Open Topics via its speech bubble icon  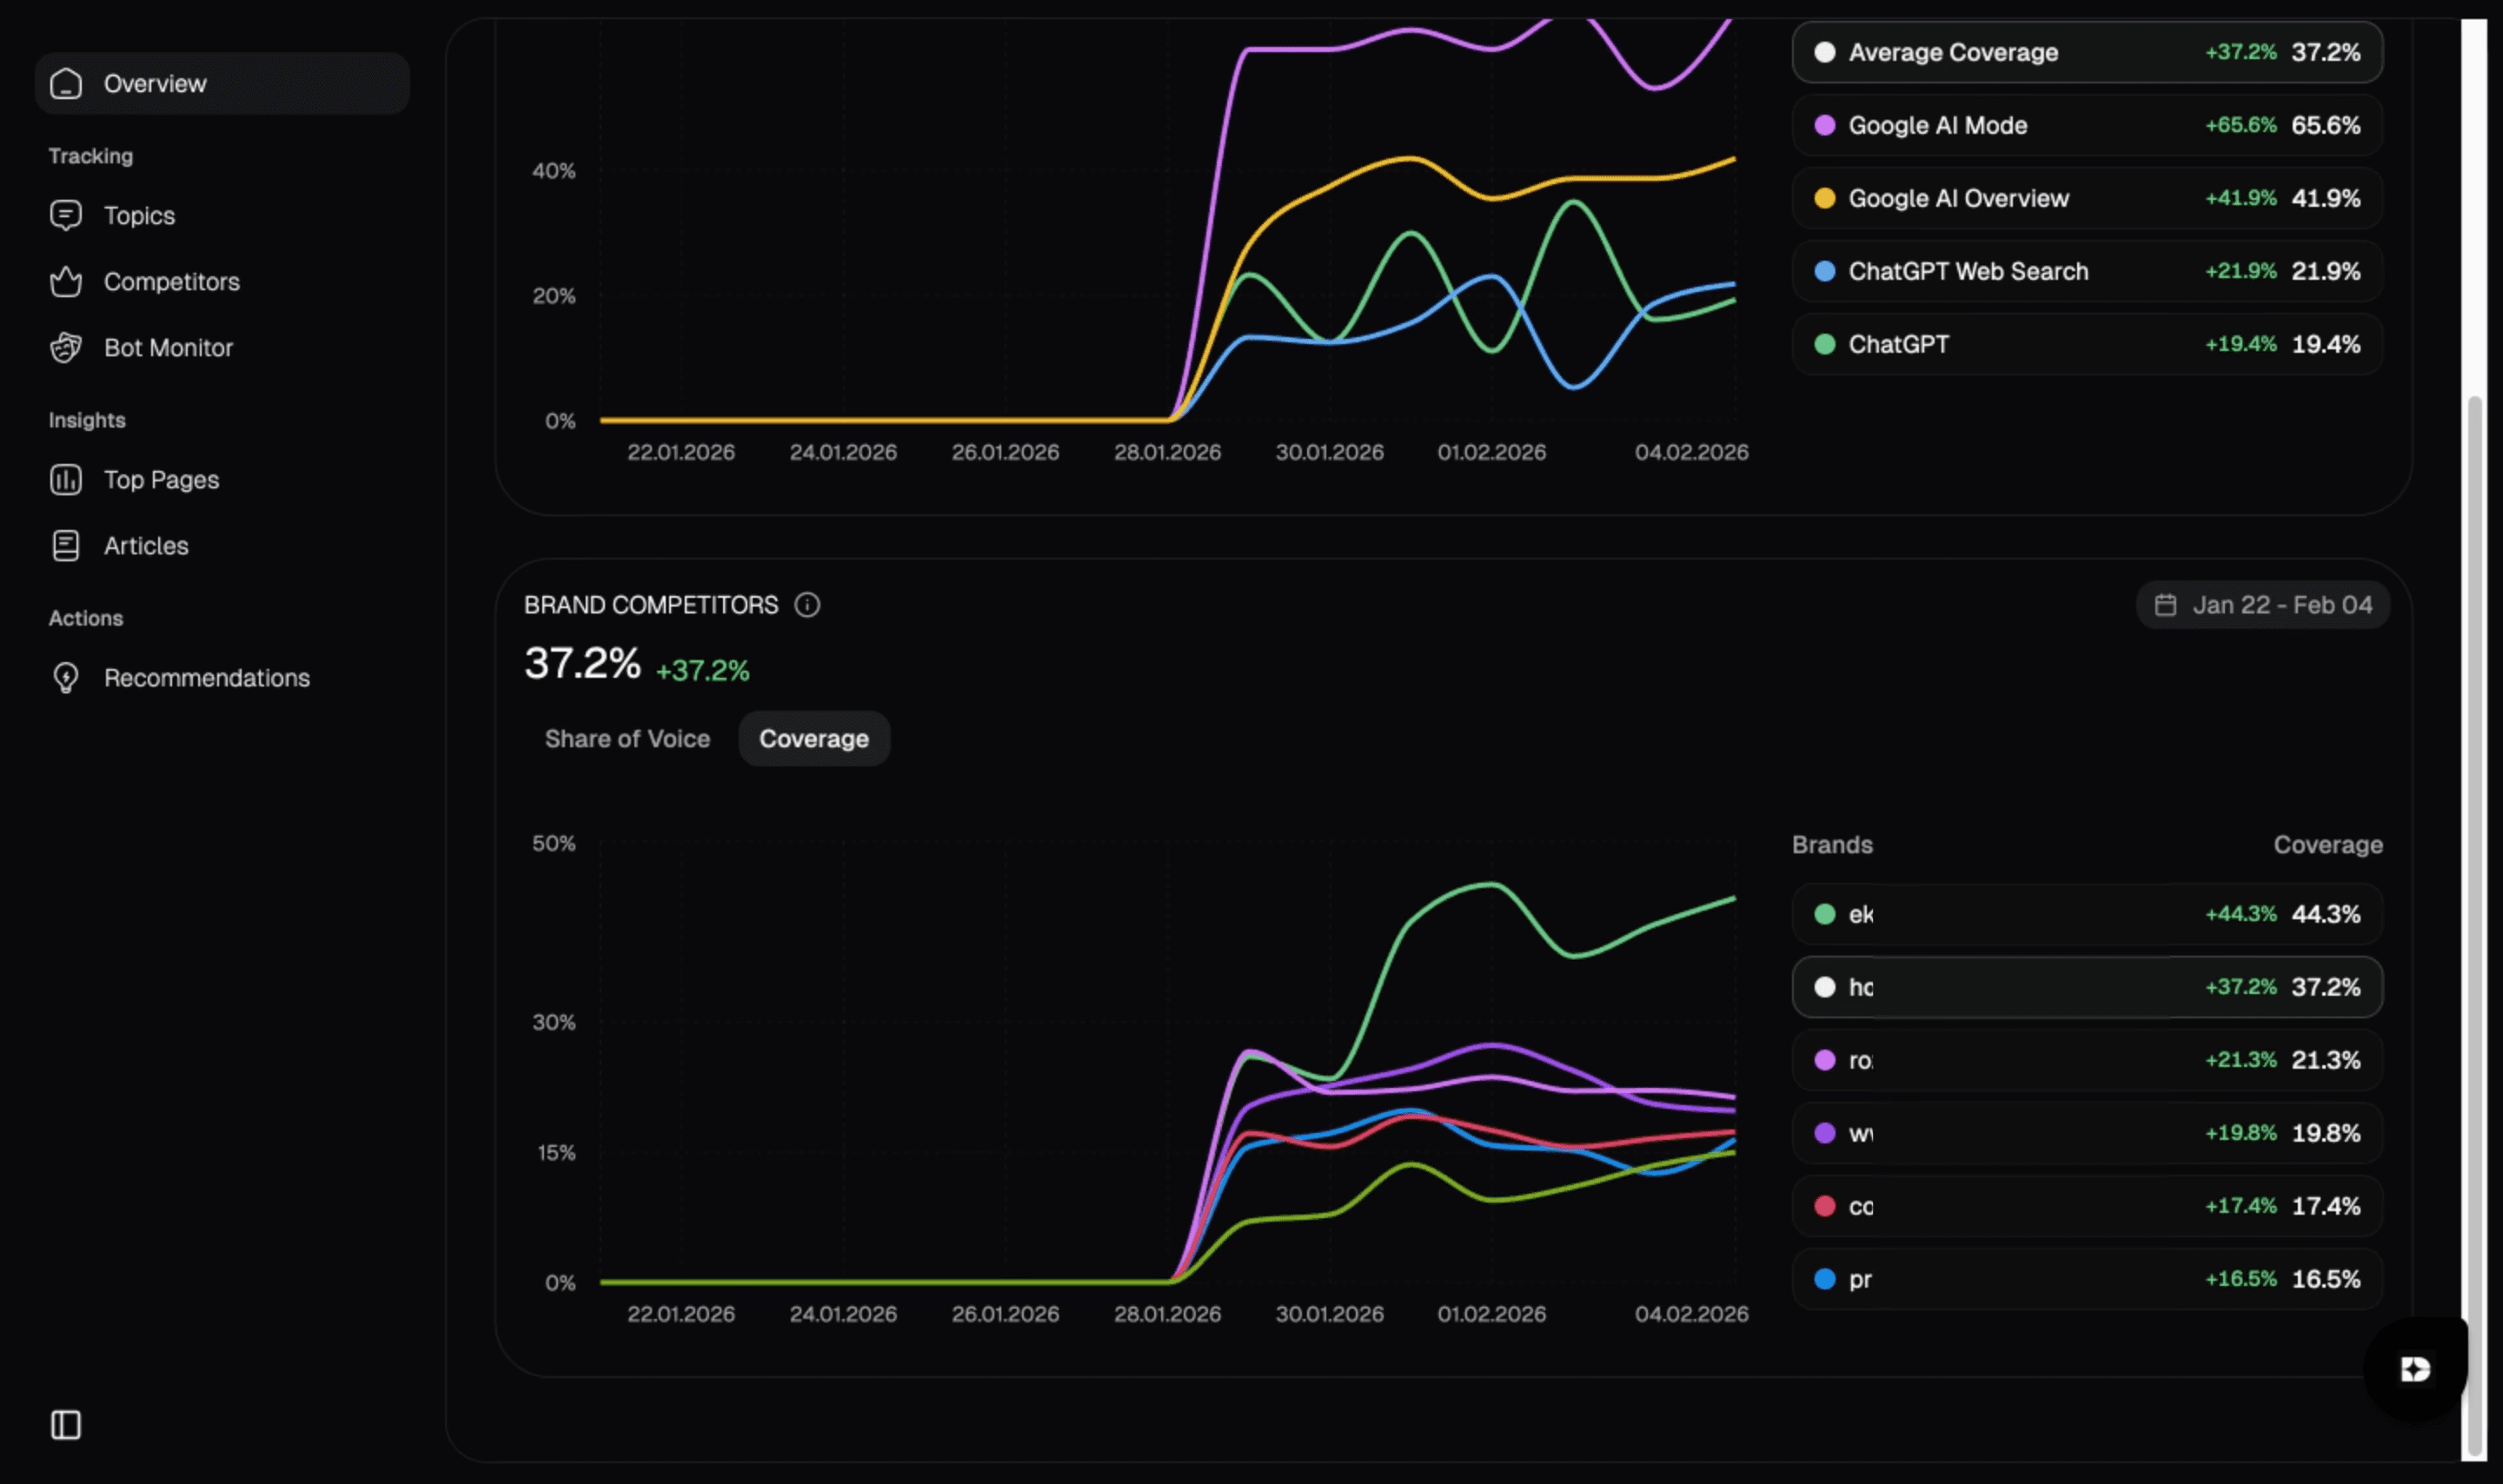tap(65, 215)
